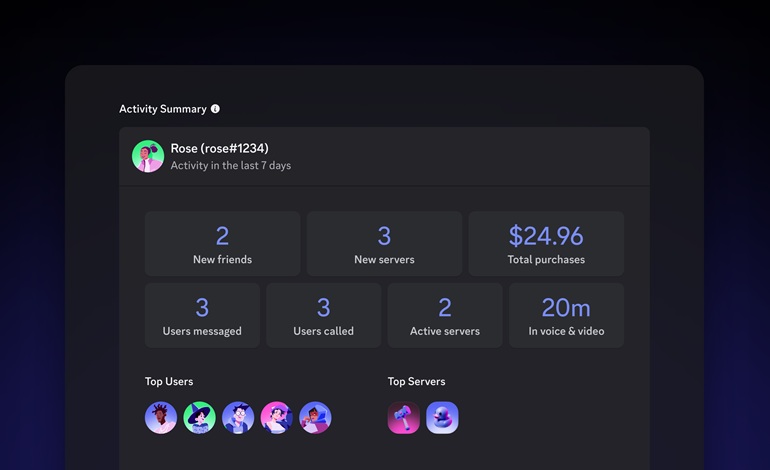770x470 pixels.
Task: Click the 20m In voice & video card
Action: (566, 315)
